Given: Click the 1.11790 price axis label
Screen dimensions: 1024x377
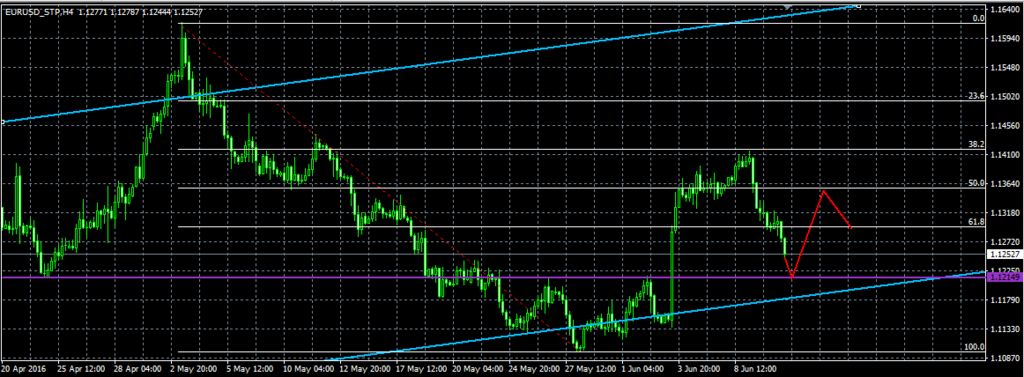Looking at the screenshot, I should 1006,301.
